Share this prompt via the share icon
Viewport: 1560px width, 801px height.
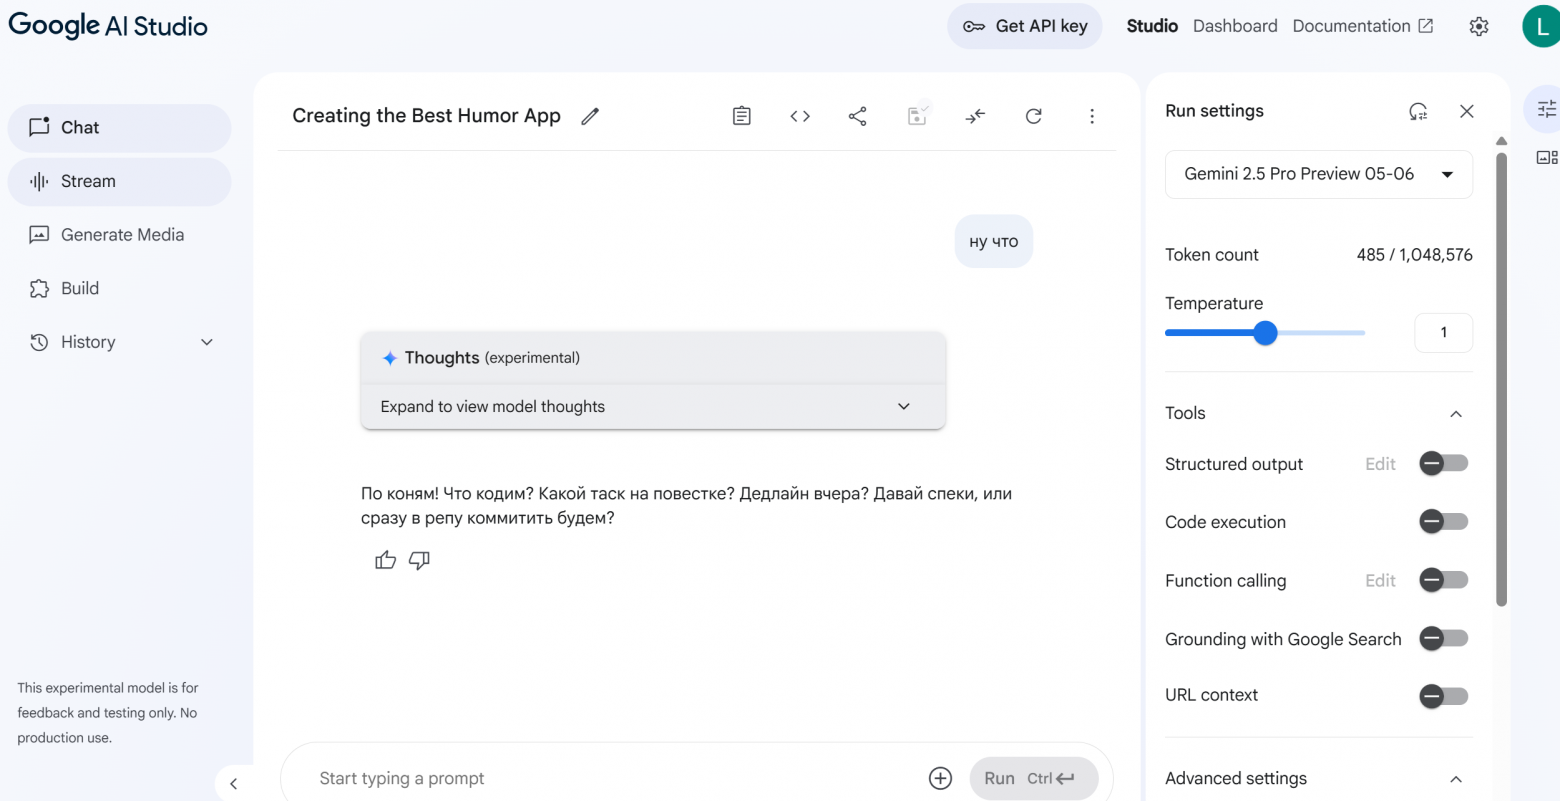click(857, 116)
